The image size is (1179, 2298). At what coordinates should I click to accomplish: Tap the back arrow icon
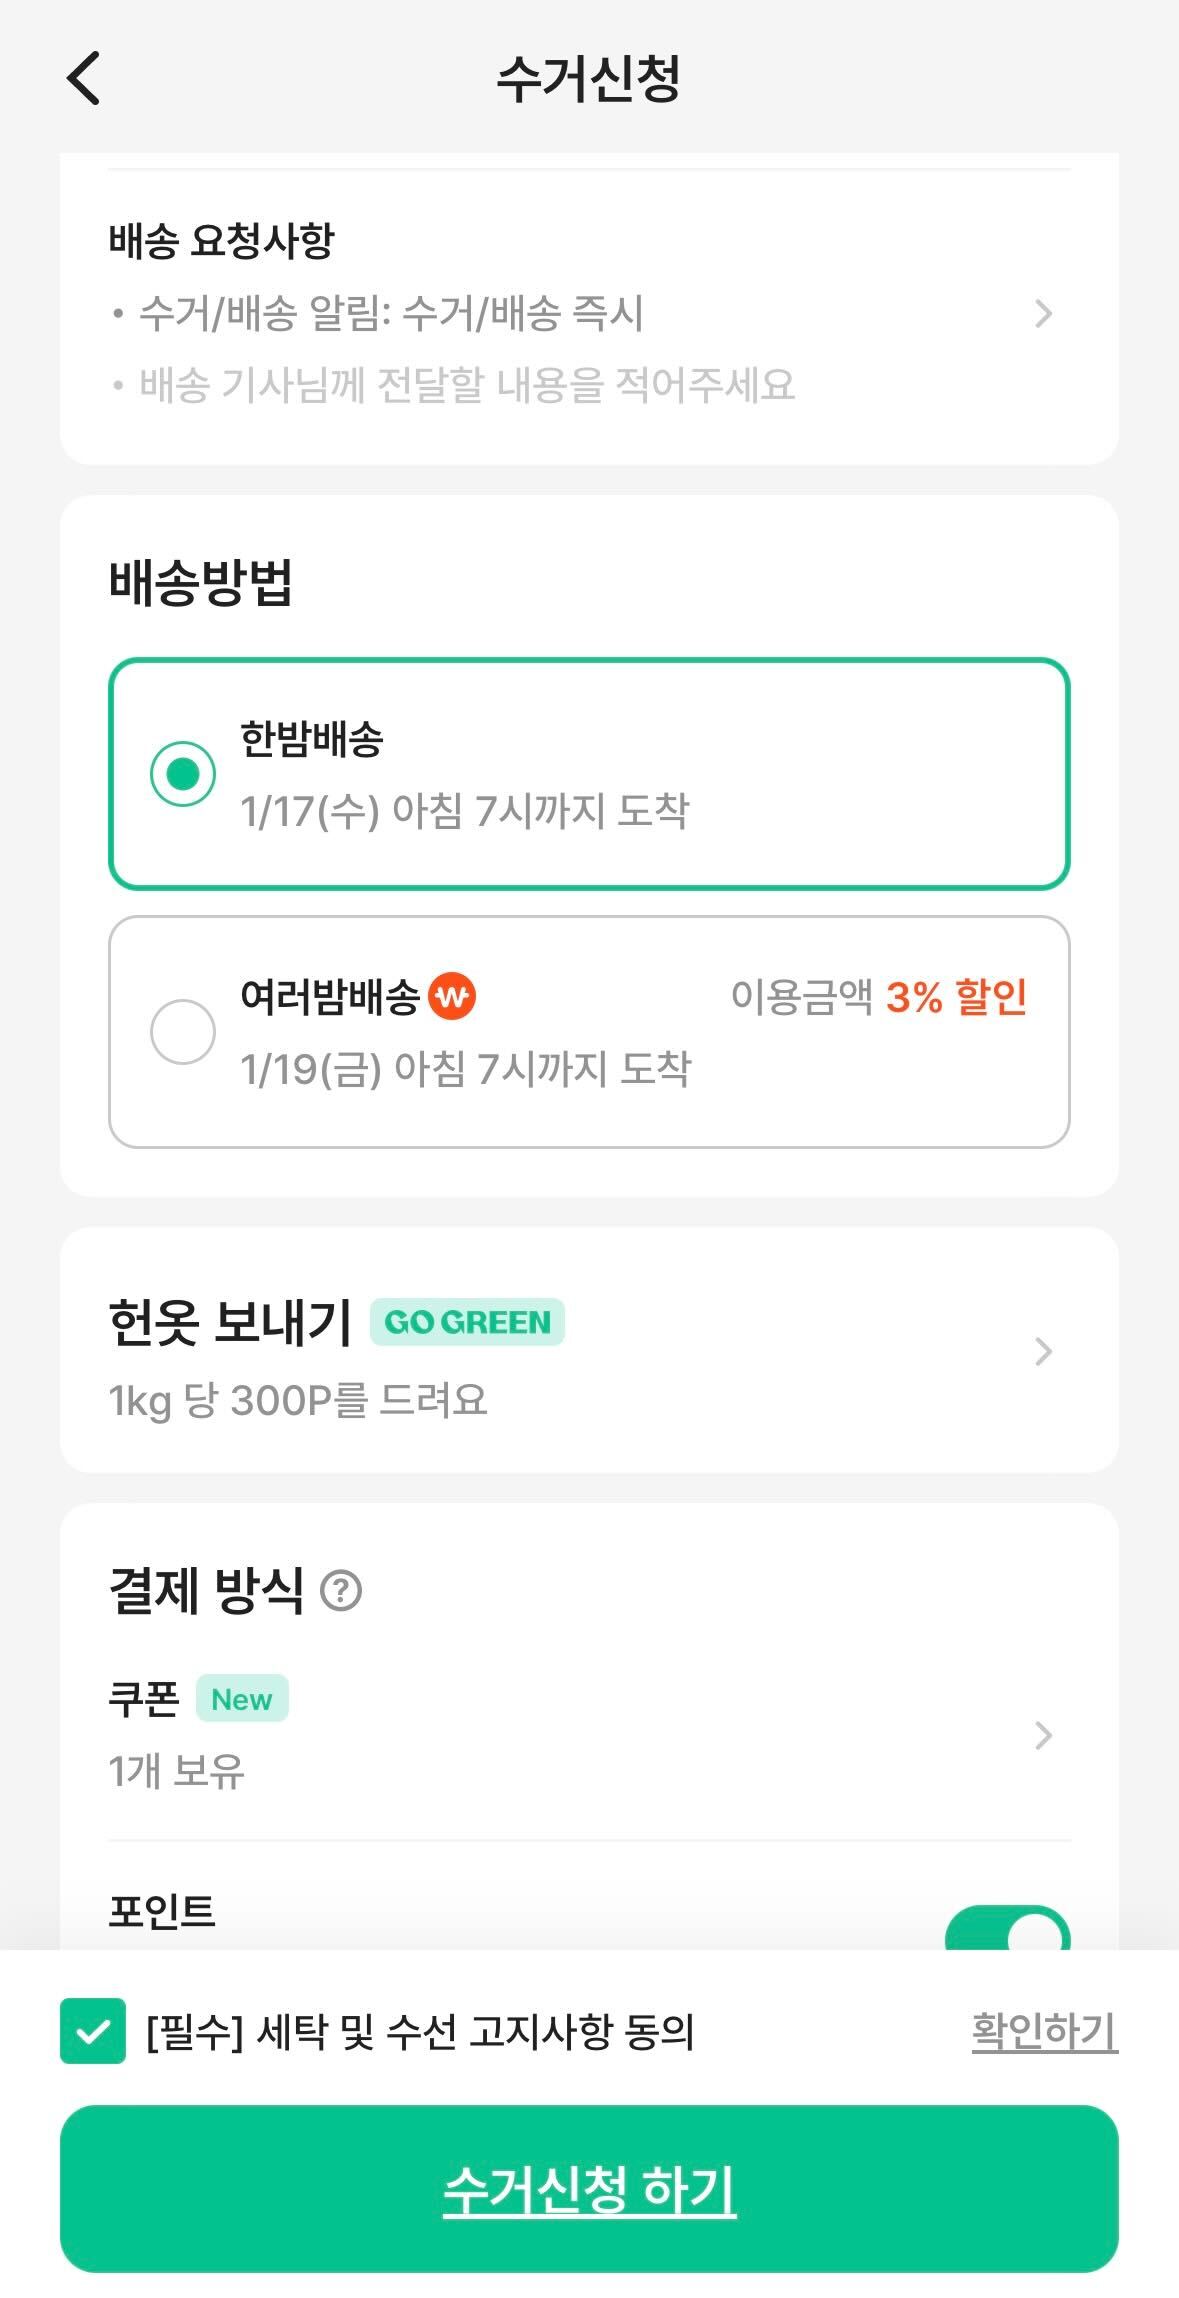click(84, 78)
